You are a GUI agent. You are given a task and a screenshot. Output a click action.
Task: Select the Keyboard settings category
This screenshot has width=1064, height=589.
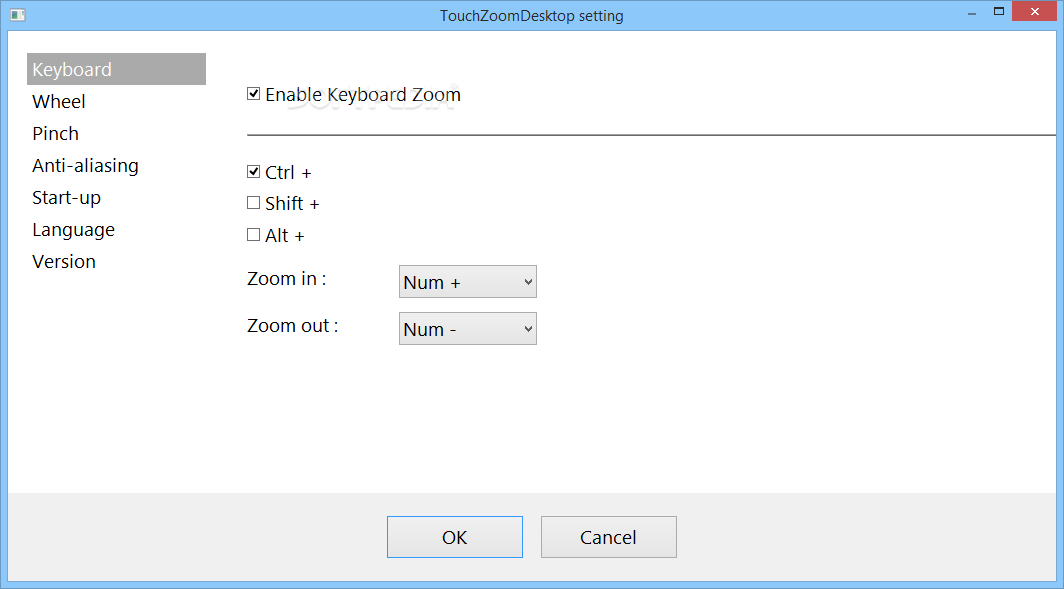[x=116, y=69]
